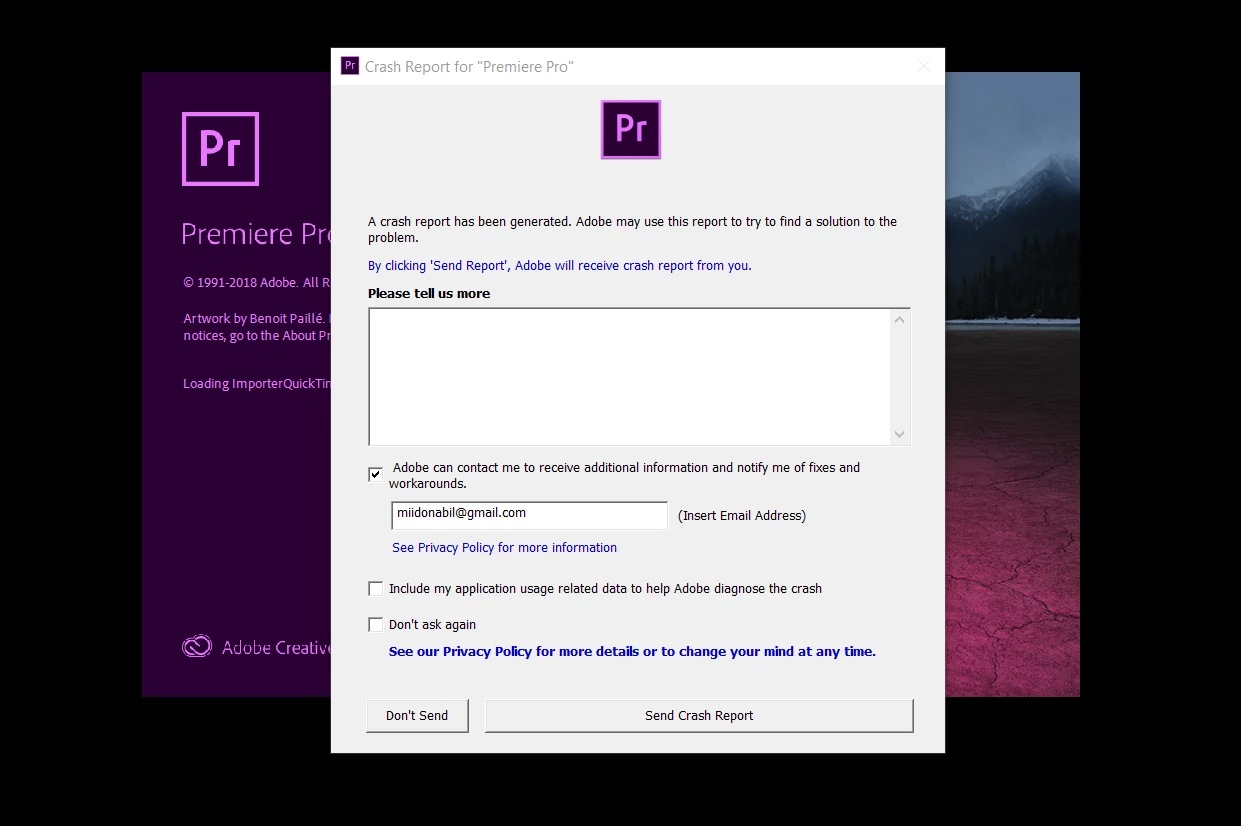This screenshot has height=826, width=1241.
Task: Click the A crash report has been generated text
Action: point(632,230)
